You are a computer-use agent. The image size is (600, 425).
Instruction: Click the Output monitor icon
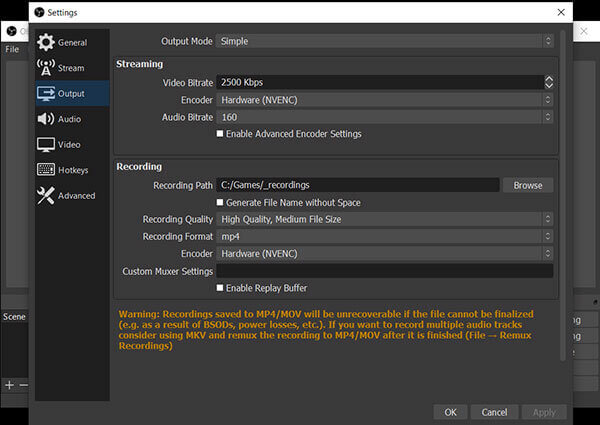[46, 93]
